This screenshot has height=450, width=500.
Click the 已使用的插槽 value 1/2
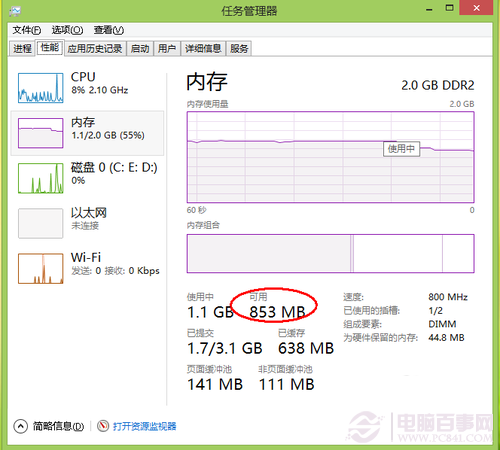coord(436,311)
